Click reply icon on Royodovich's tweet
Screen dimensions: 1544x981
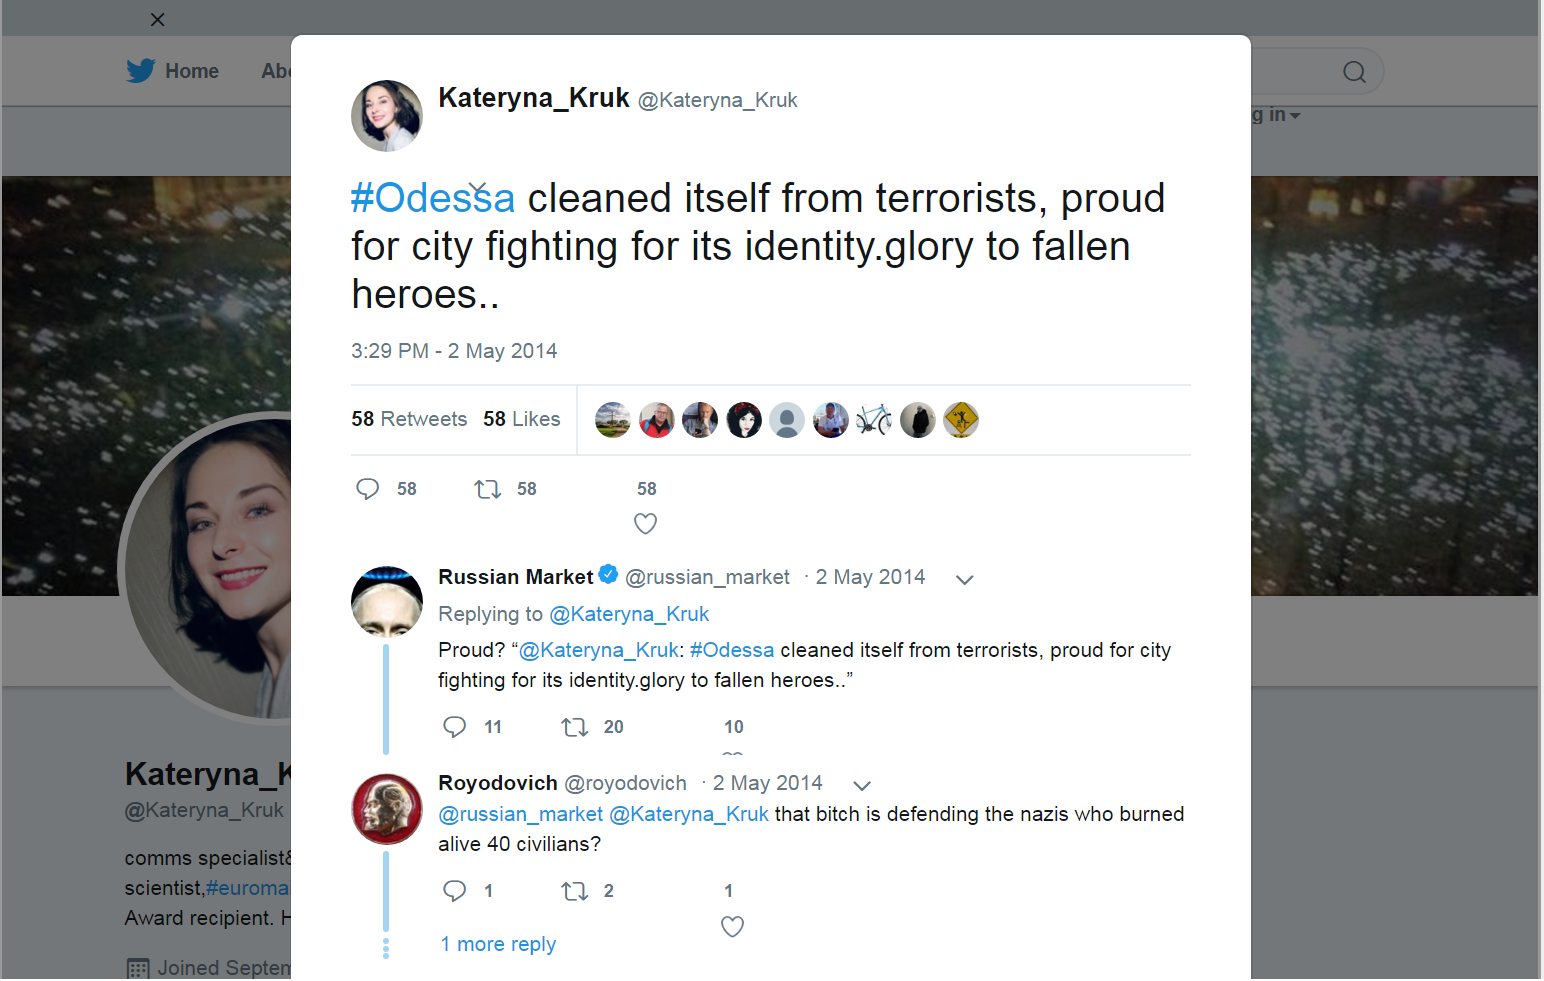click(x=455, y=891)
